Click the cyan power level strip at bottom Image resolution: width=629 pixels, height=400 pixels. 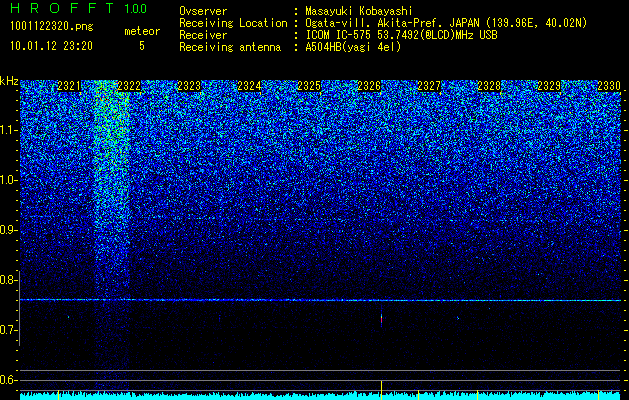point(321,396)
